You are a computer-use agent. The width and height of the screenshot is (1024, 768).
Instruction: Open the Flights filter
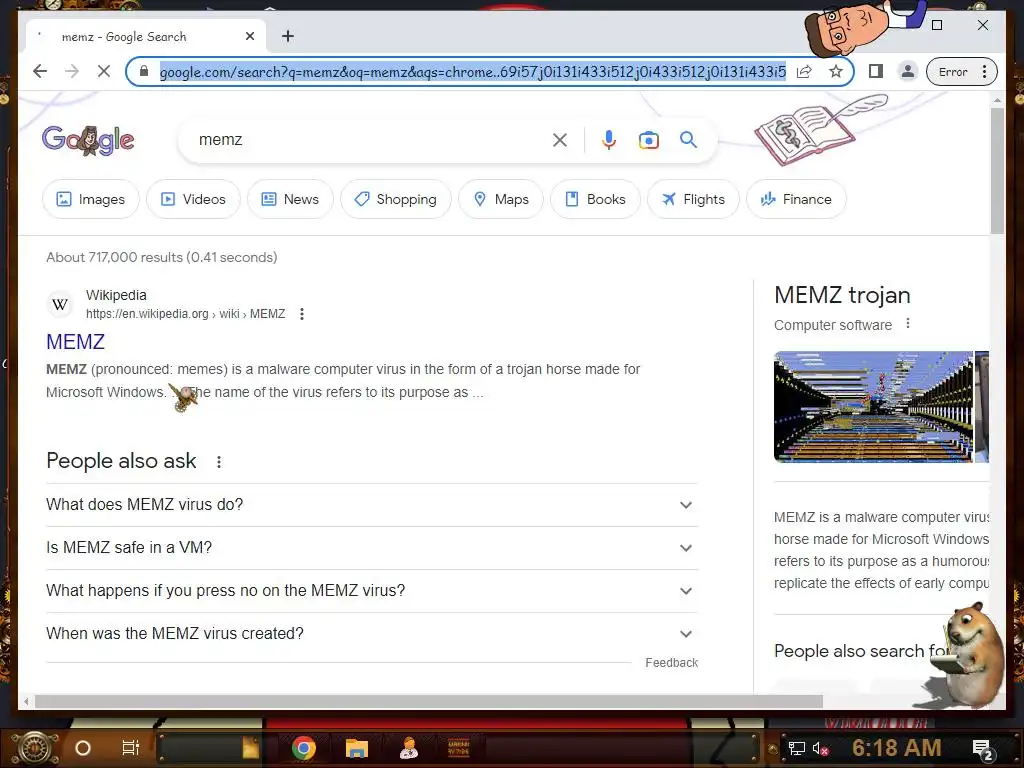[x=694, y=199]
